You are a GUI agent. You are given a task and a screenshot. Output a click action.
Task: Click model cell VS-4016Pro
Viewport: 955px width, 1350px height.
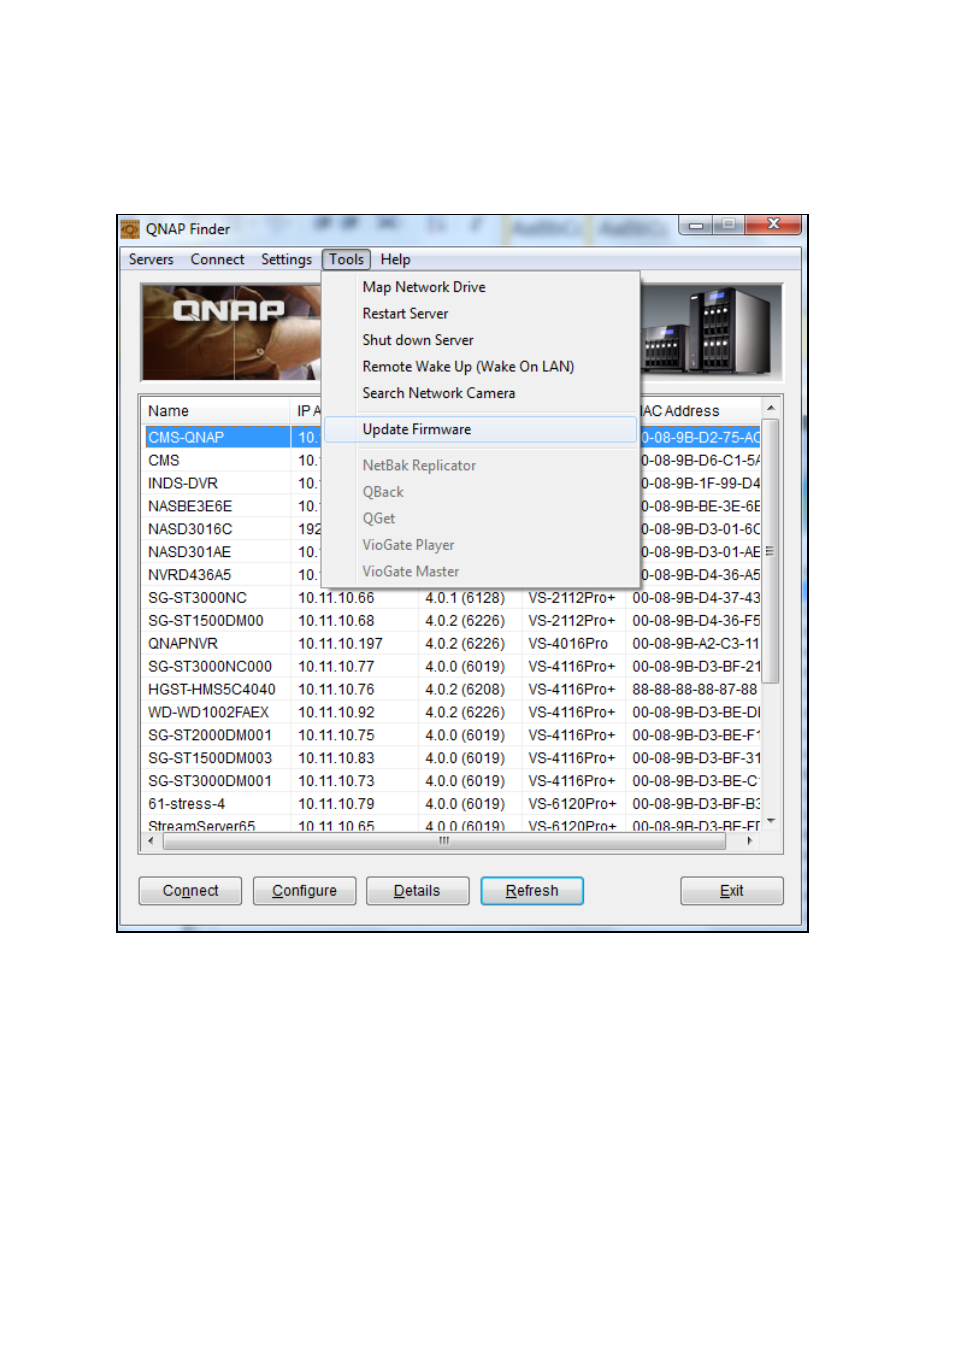point(568,644)
